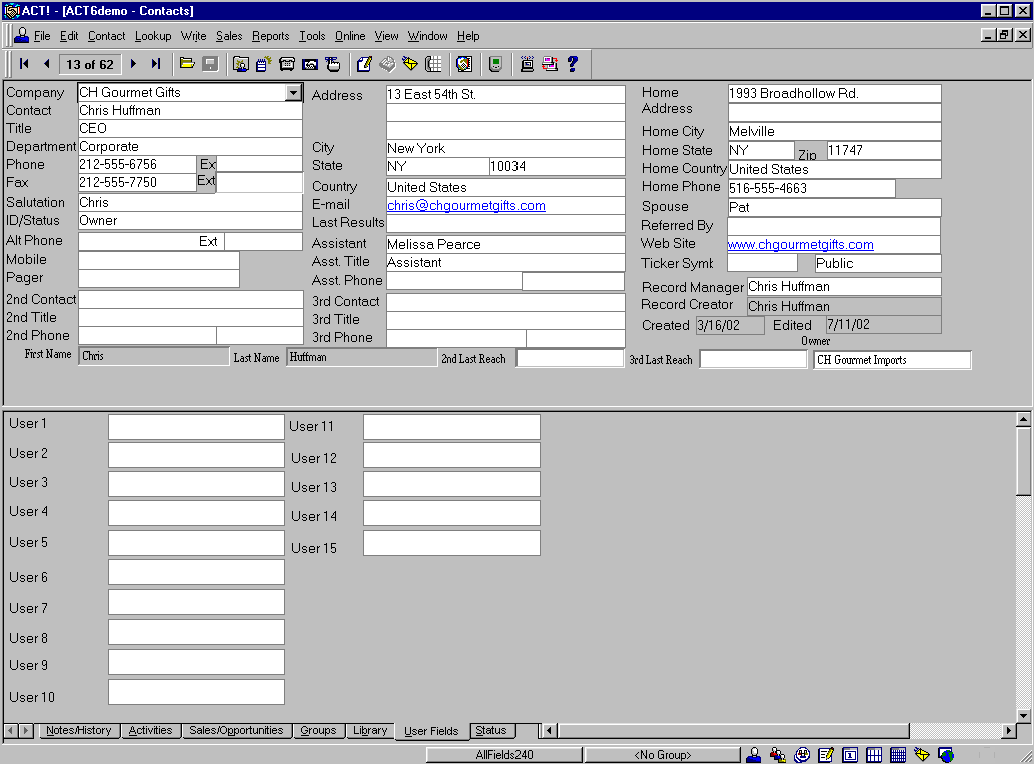Click the chris@chgourmetgifts.com e-mail link
Viewport: 1034px width, 764px height.
pos(466,206)
